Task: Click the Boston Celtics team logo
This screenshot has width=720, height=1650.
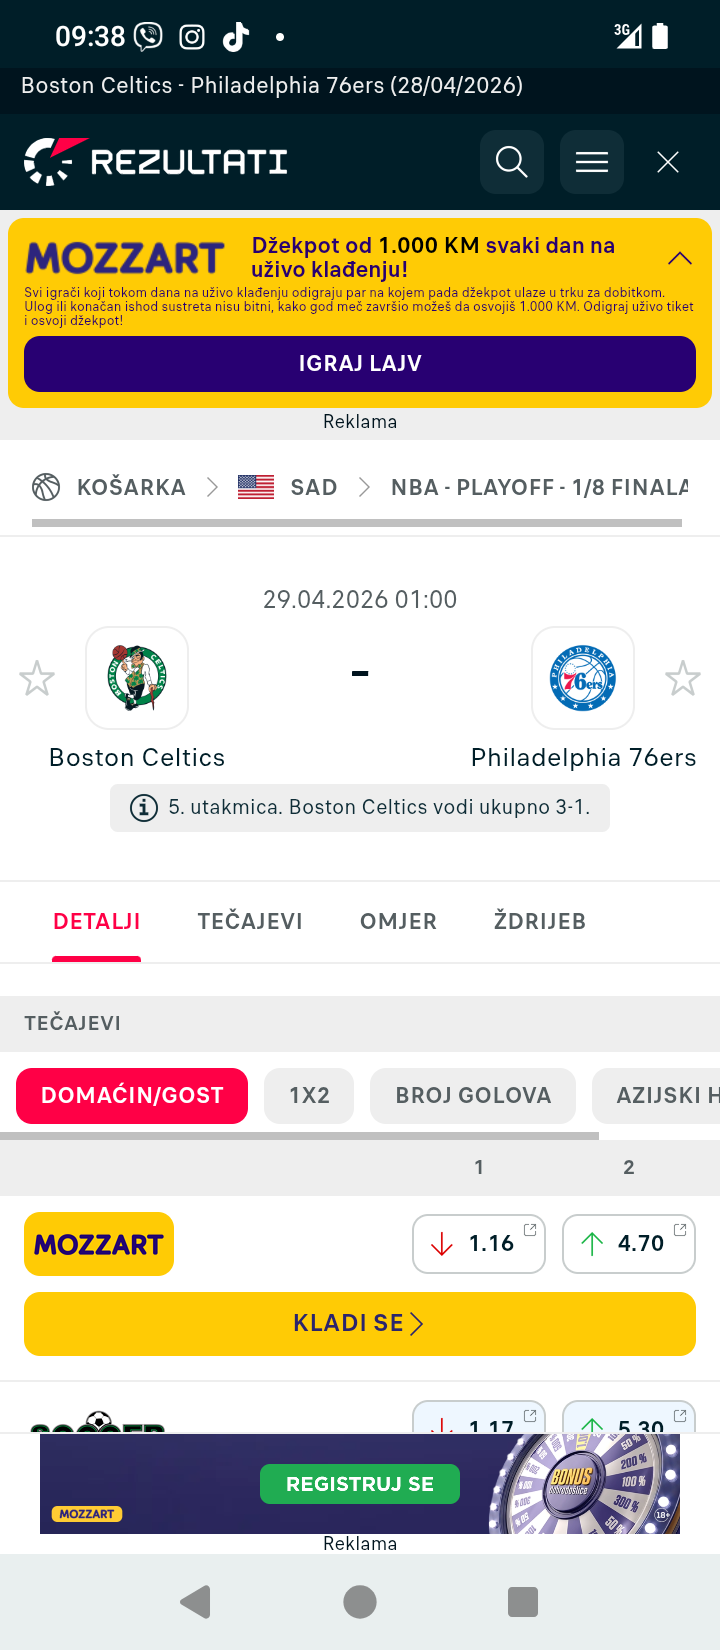Action: (x=137, y=678)
